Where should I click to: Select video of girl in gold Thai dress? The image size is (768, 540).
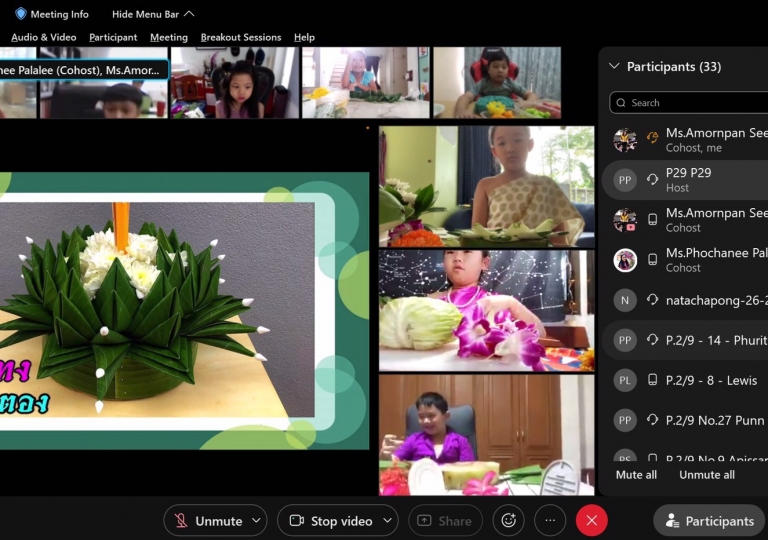click(486, 187)
